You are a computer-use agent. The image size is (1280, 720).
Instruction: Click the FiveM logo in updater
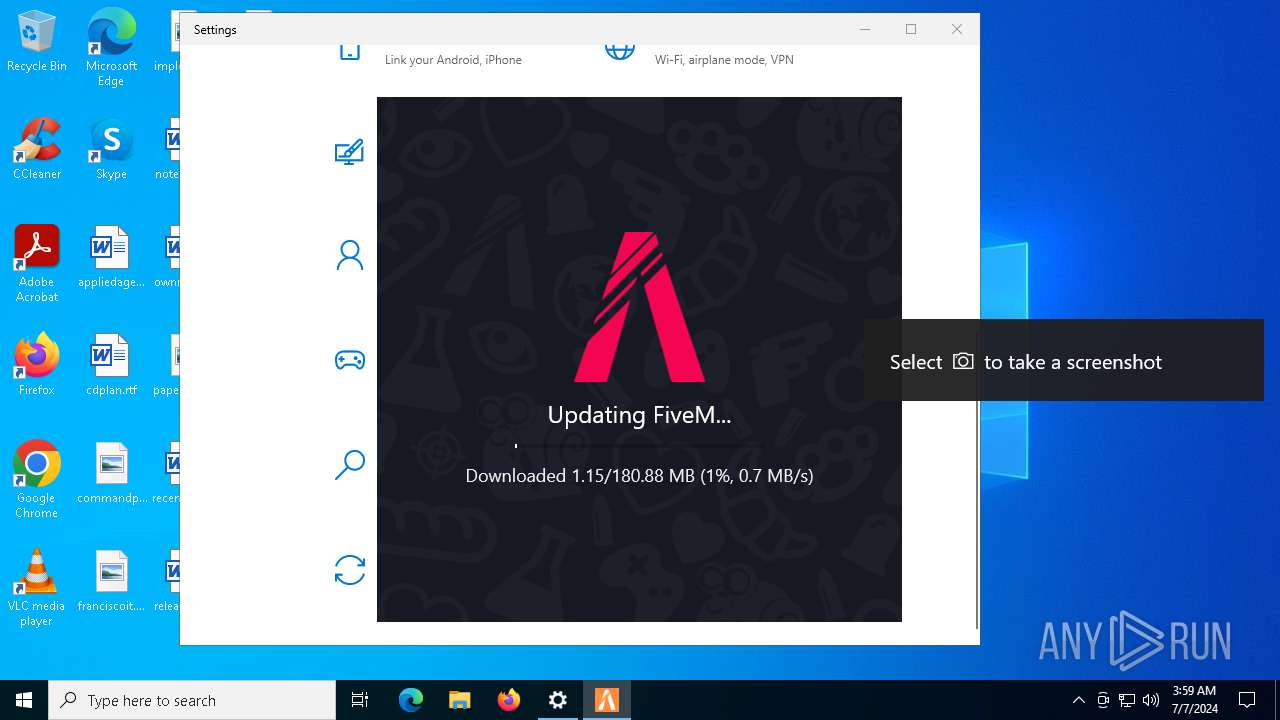click(x=640, y=307)
